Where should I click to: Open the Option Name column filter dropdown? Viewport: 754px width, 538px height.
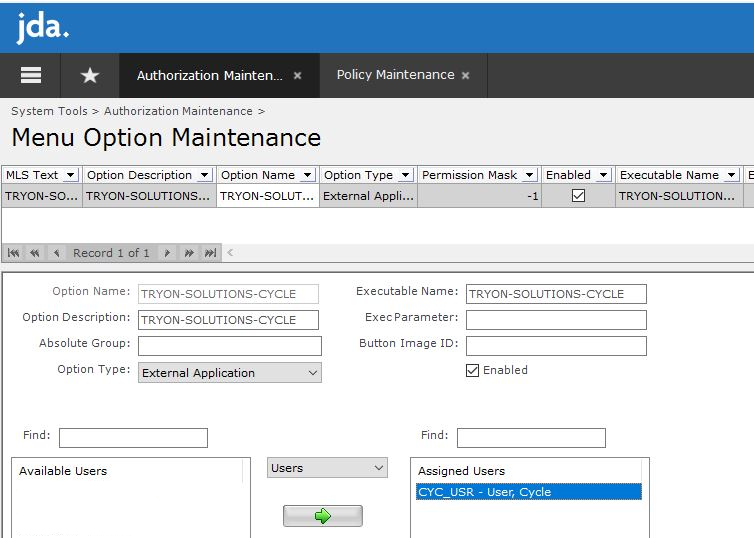308,175
